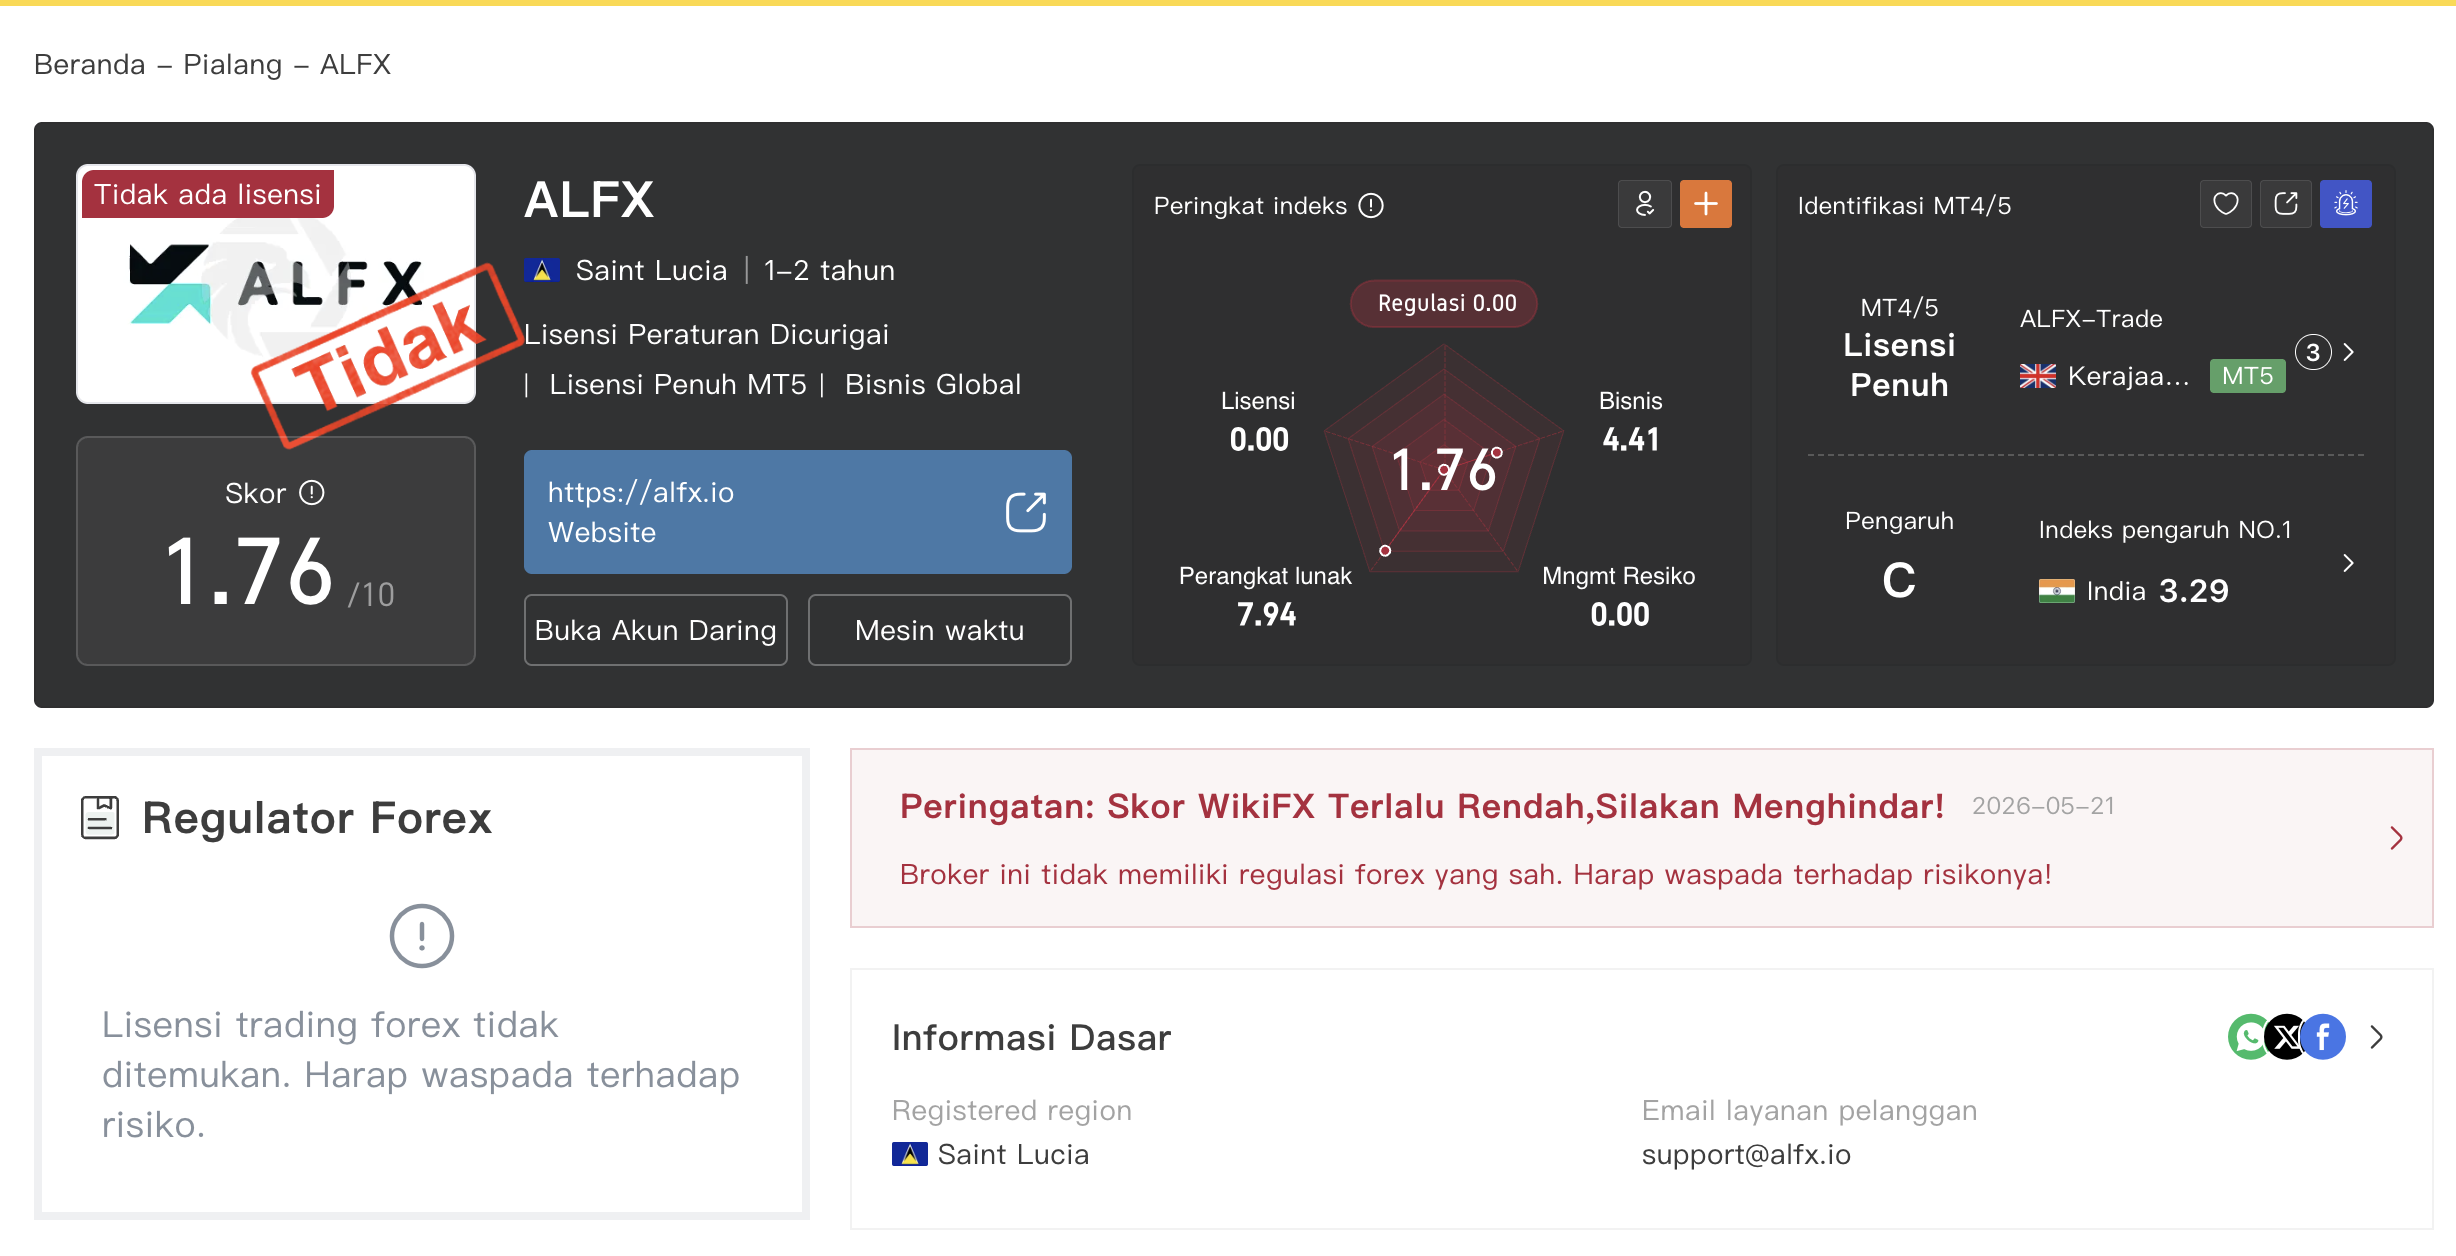The width and height of the screenshot is (2456, 1256).
Task: Click the UK flag beside Kerajaa...
Action: [2037, 376]
